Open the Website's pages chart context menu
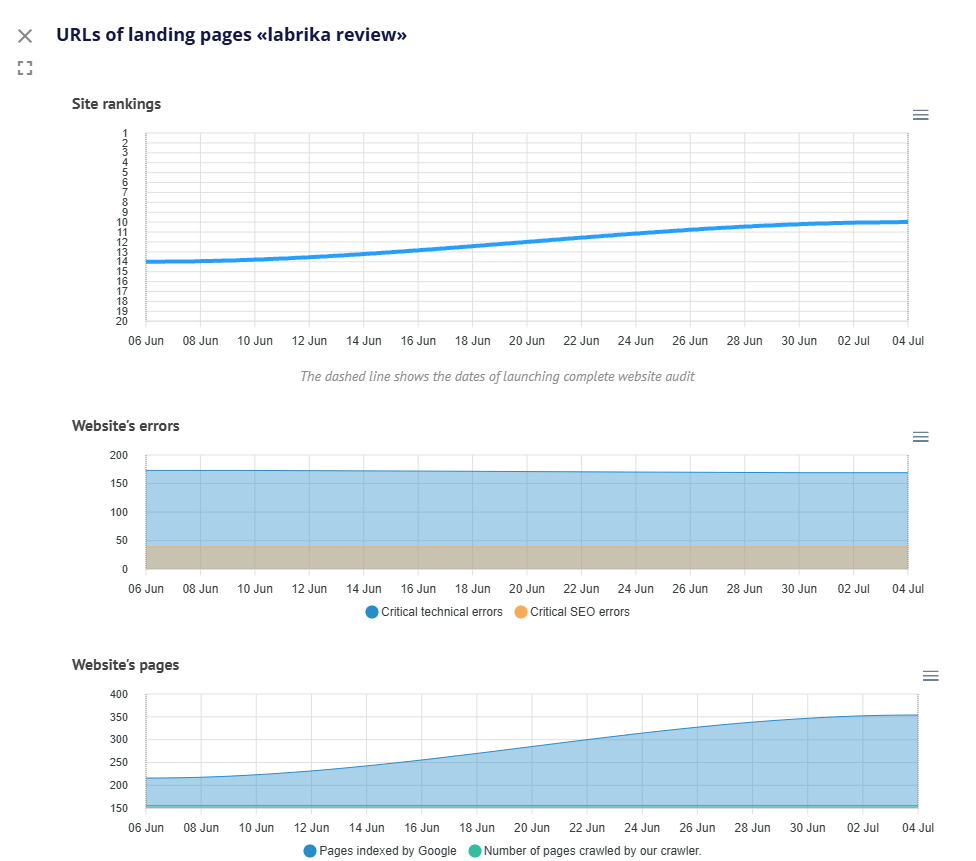976x861 pixels. [930, 676]
